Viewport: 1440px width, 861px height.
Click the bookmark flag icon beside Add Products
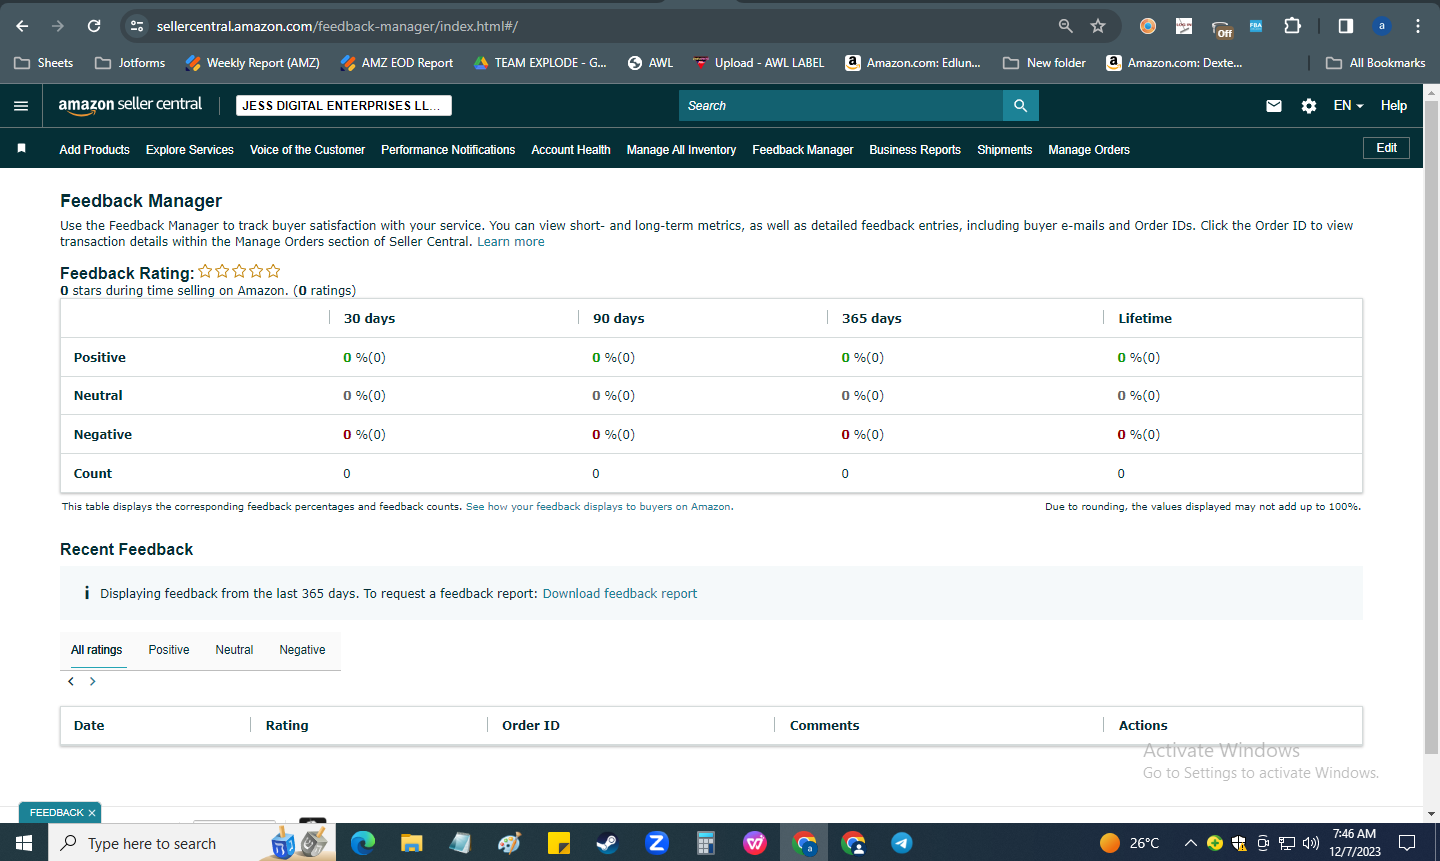click(x=21, y=148)
